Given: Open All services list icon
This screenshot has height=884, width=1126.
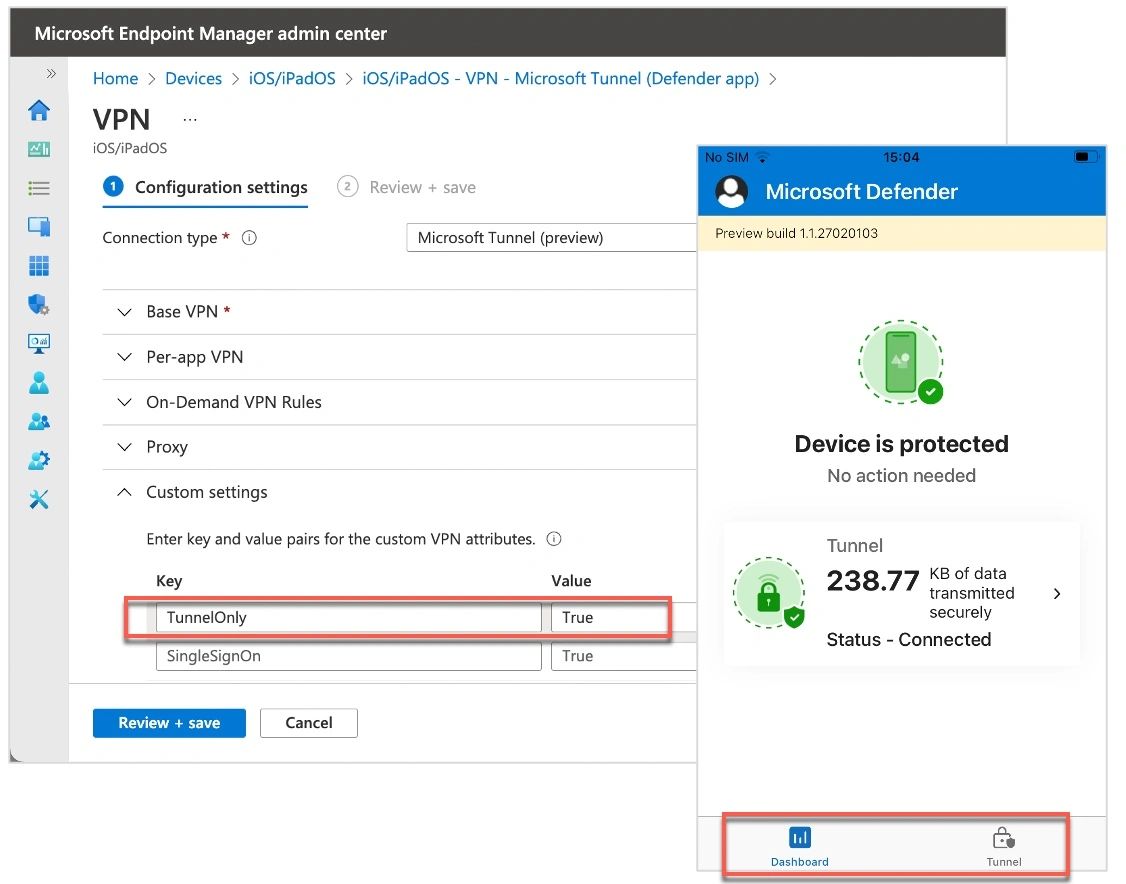Looking at the screenshot, I should pos(39,188).
